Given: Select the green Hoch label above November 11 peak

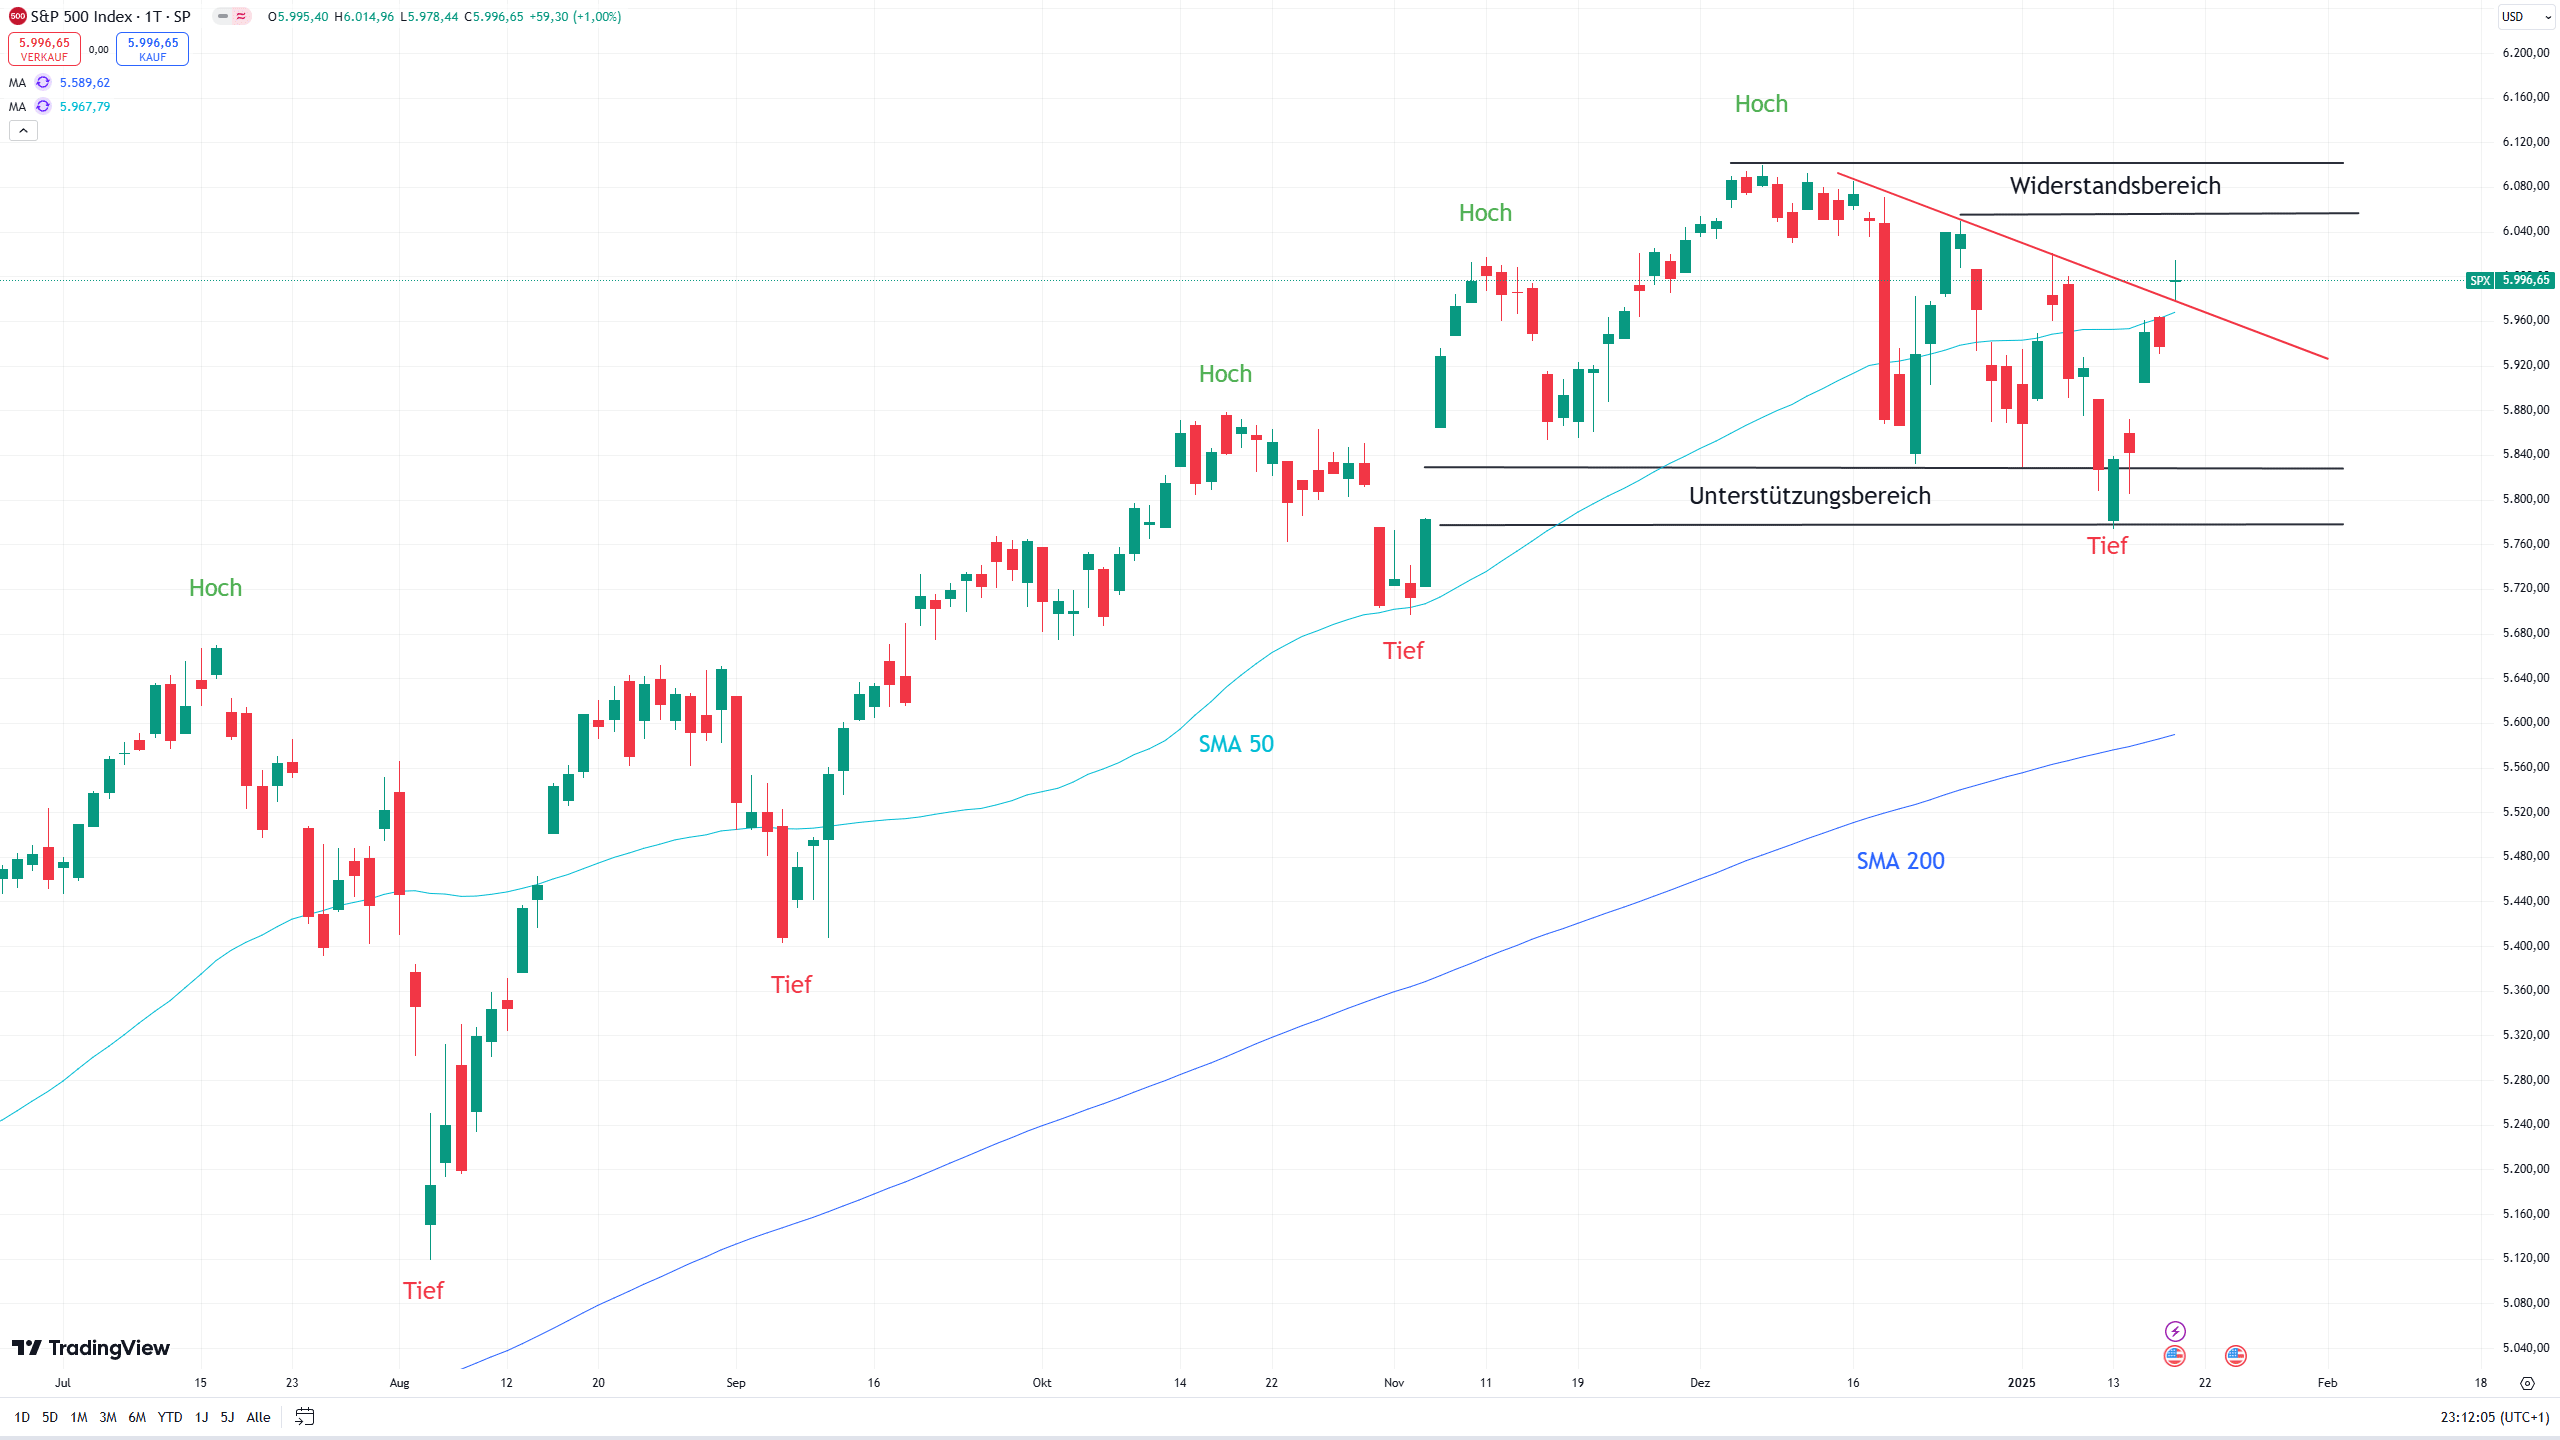Looking at the screenshot, I should tap(1485, 213).
